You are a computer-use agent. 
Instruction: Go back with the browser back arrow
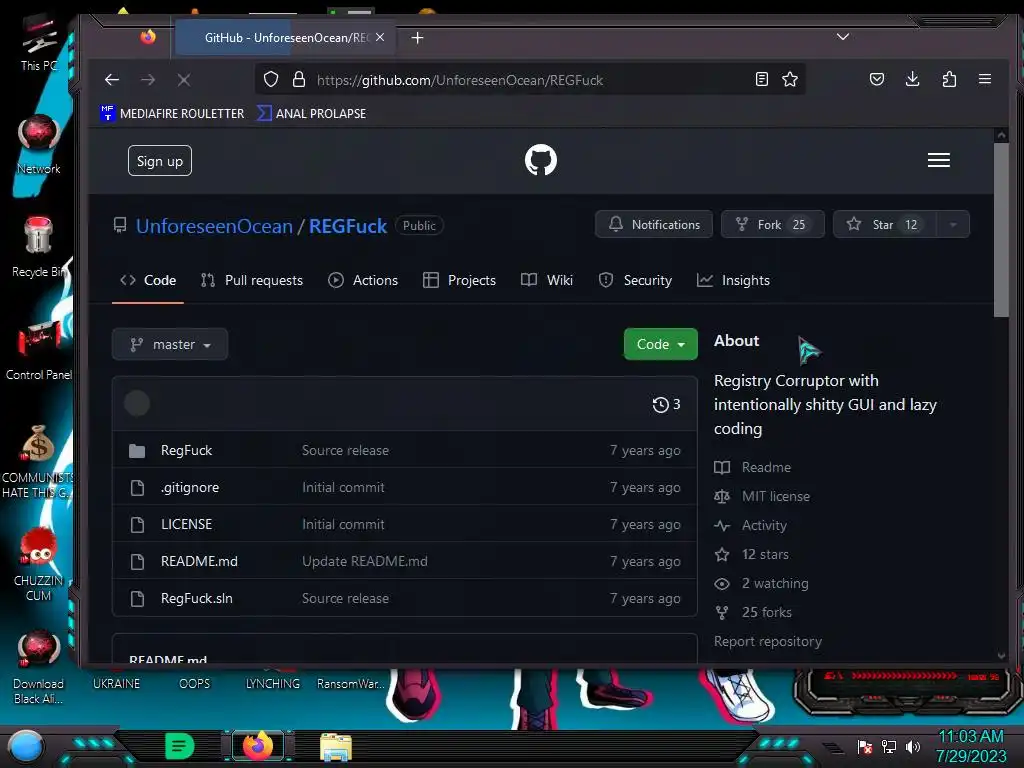click(x=112, y=80)
